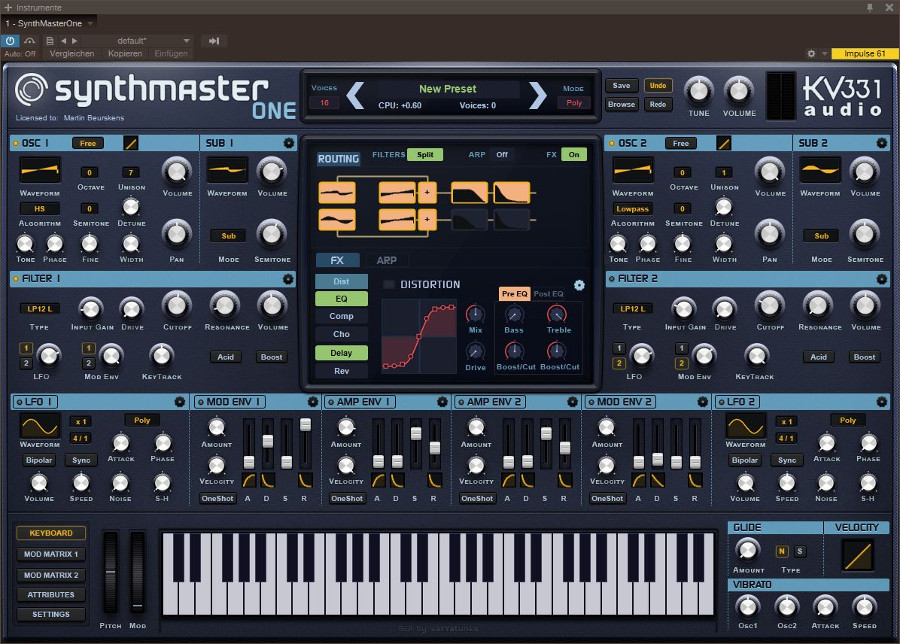Screen dimensions: 900x644
Task: Open the Mode Poly dropdown in header
Action: [x=574, y=103]
